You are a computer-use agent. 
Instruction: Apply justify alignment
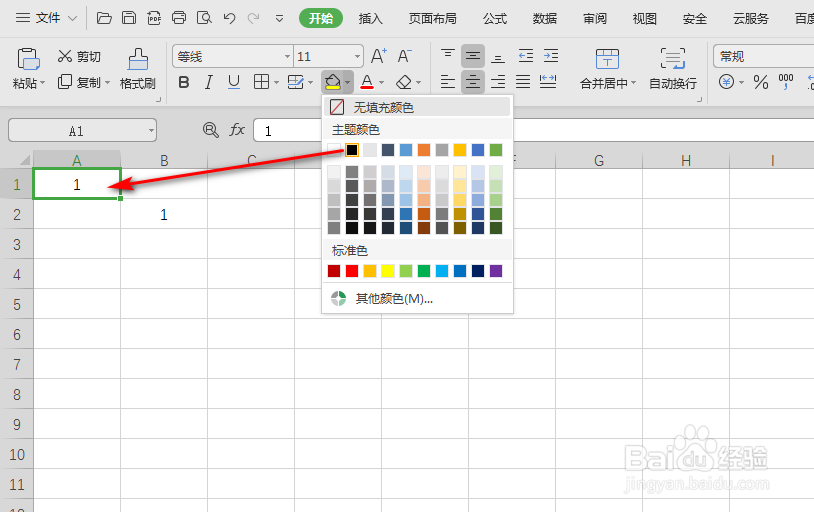click(x=523, y=82)
